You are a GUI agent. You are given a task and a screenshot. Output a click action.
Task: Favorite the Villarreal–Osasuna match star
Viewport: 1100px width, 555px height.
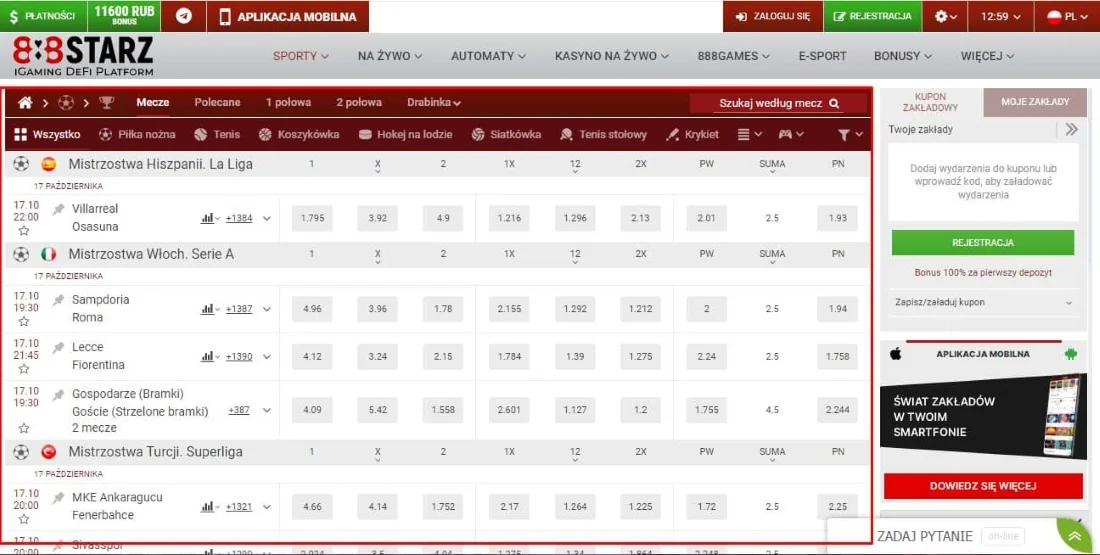[24, 230]
